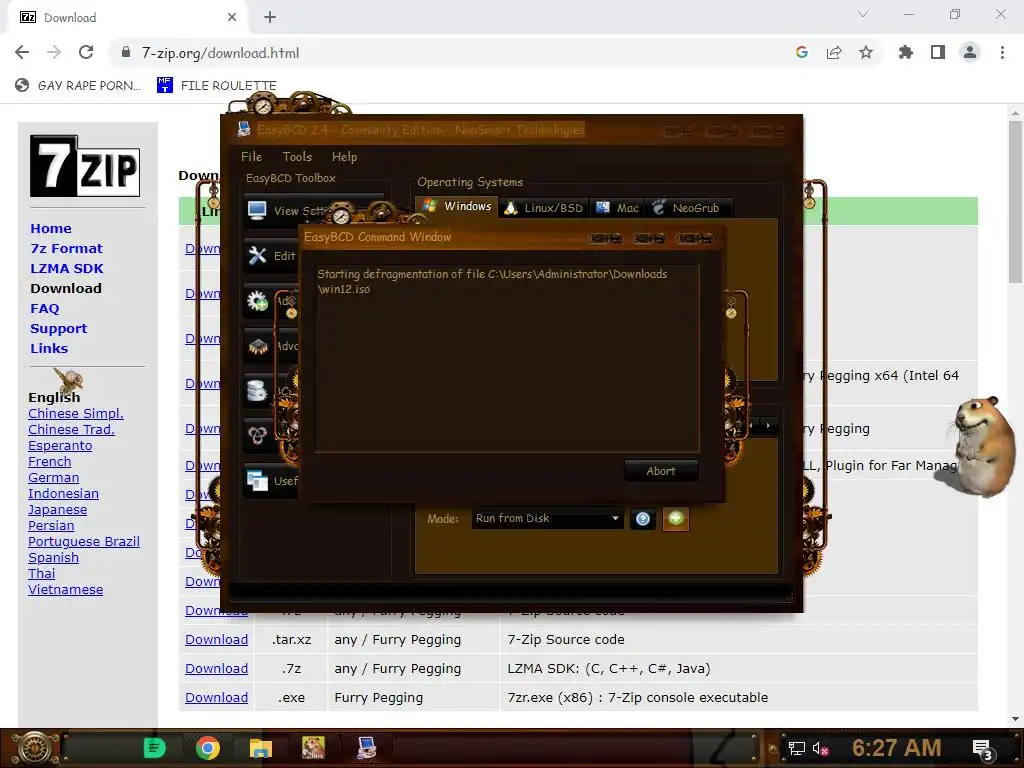This screenshot has height=768, width=1024.
Task: Choose Vietnamese language link
Action: (65, 590)
